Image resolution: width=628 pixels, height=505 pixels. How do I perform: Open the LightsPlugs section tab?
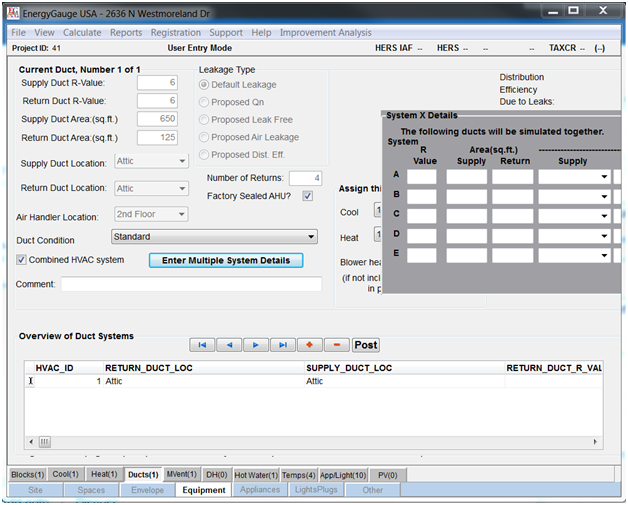(x=316, y=490)
